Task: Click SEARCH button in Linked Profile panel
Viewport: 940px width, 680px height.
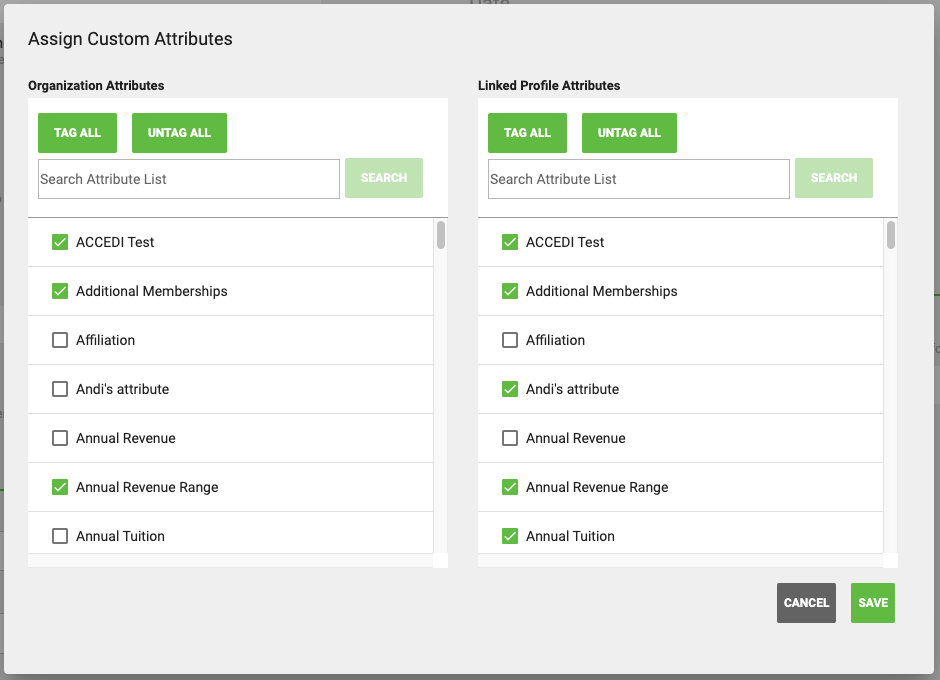Action: (x=834, y=178)
